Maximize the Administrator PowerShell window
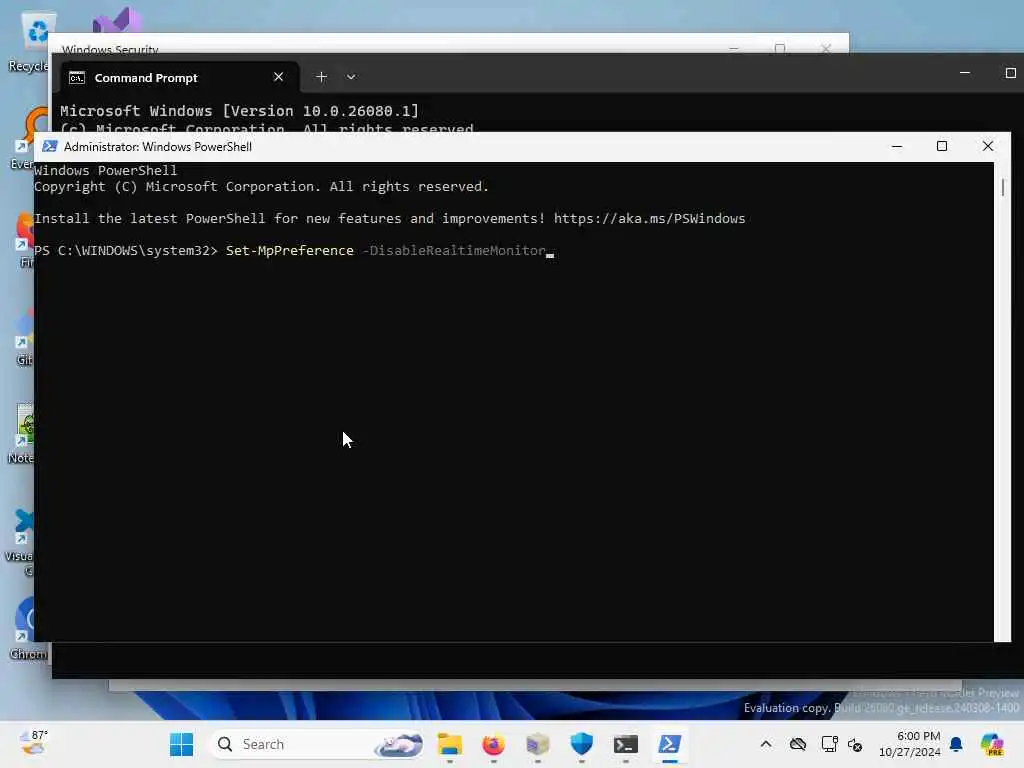The width and height of the screenshot is (1024, 768). pos(942,146)
